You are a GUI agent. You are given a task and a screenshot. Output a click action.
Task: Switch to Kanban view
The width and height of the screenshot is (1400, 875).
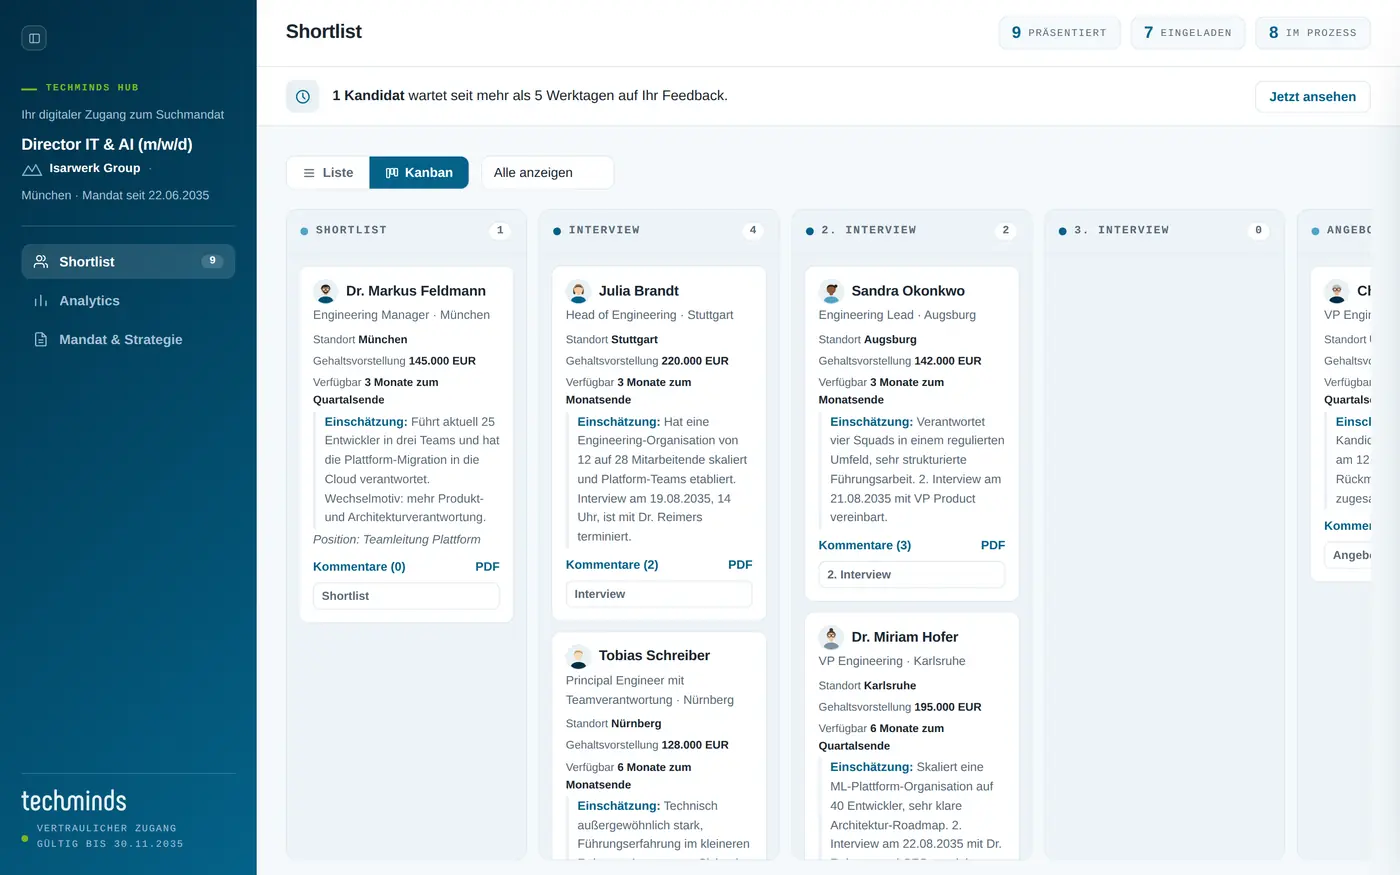tap(419, 173)
